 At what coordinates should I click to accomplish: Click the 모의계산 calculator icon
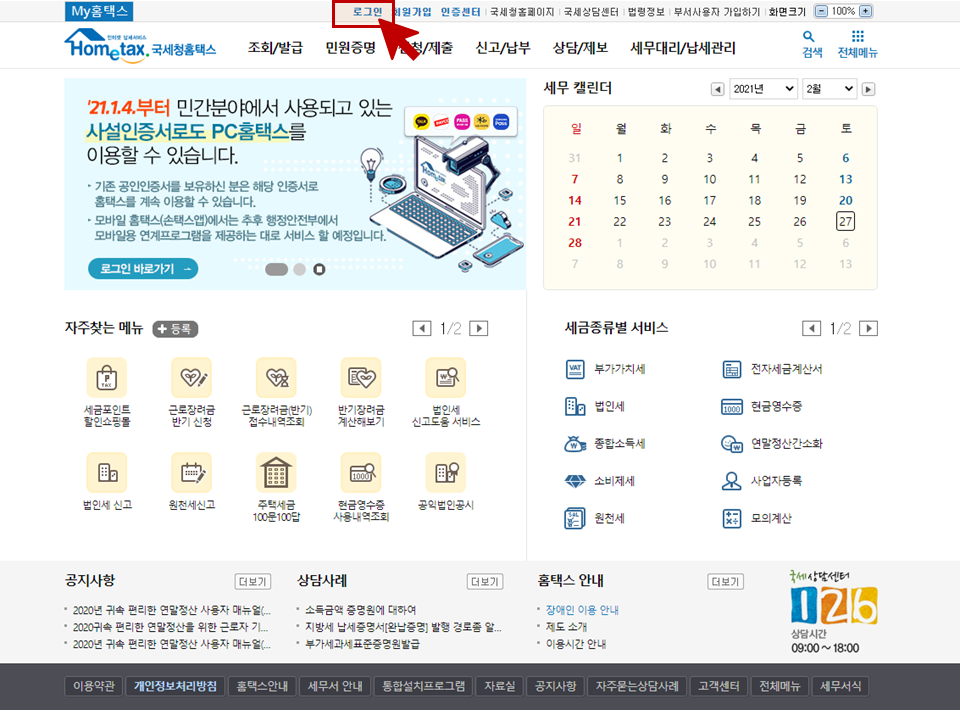point(732,518)
